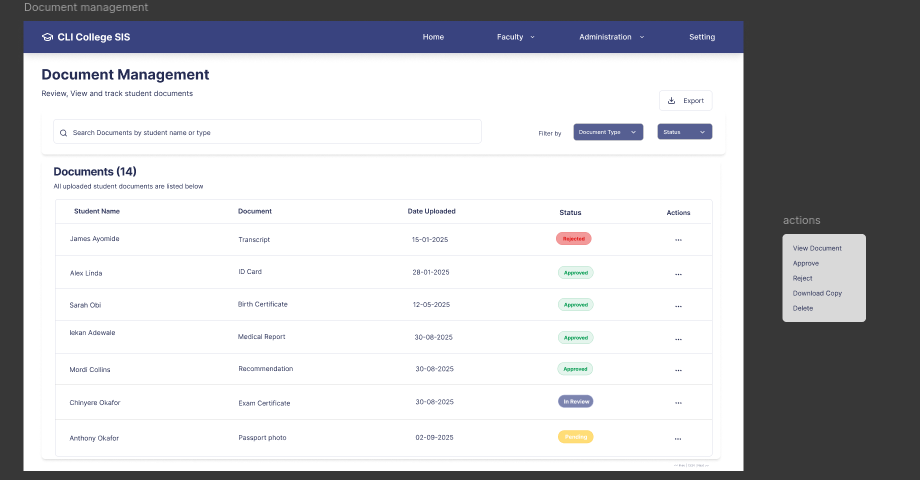Expand the Status filter dropdown
Image resolution: width=920 pixels, height=480 pixels.
pos(684,132)
